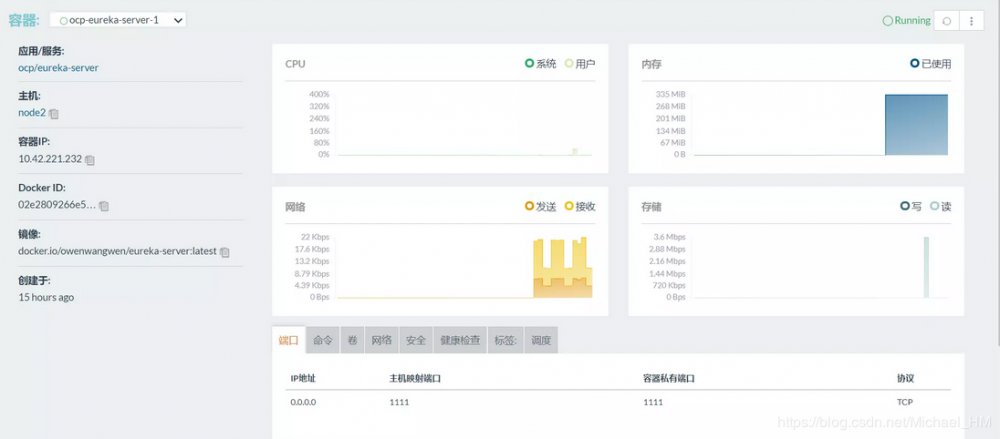
Task: Click the TCP protocol cell
Action: pos(906,403)
